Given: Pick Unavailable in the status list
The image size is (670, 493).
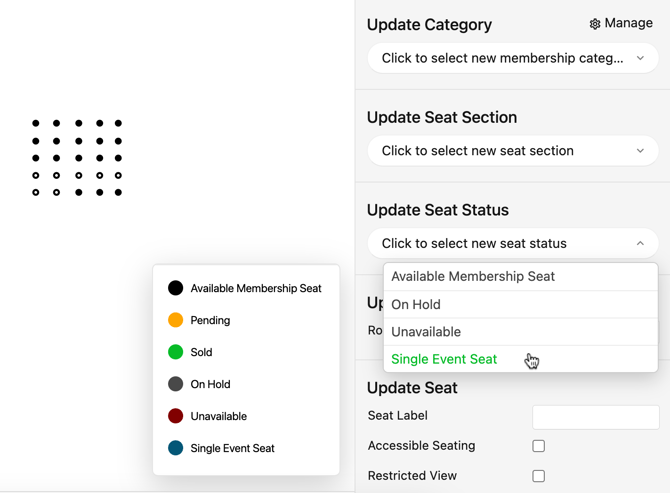Looking at the screenshot, I should coord(426,332).
